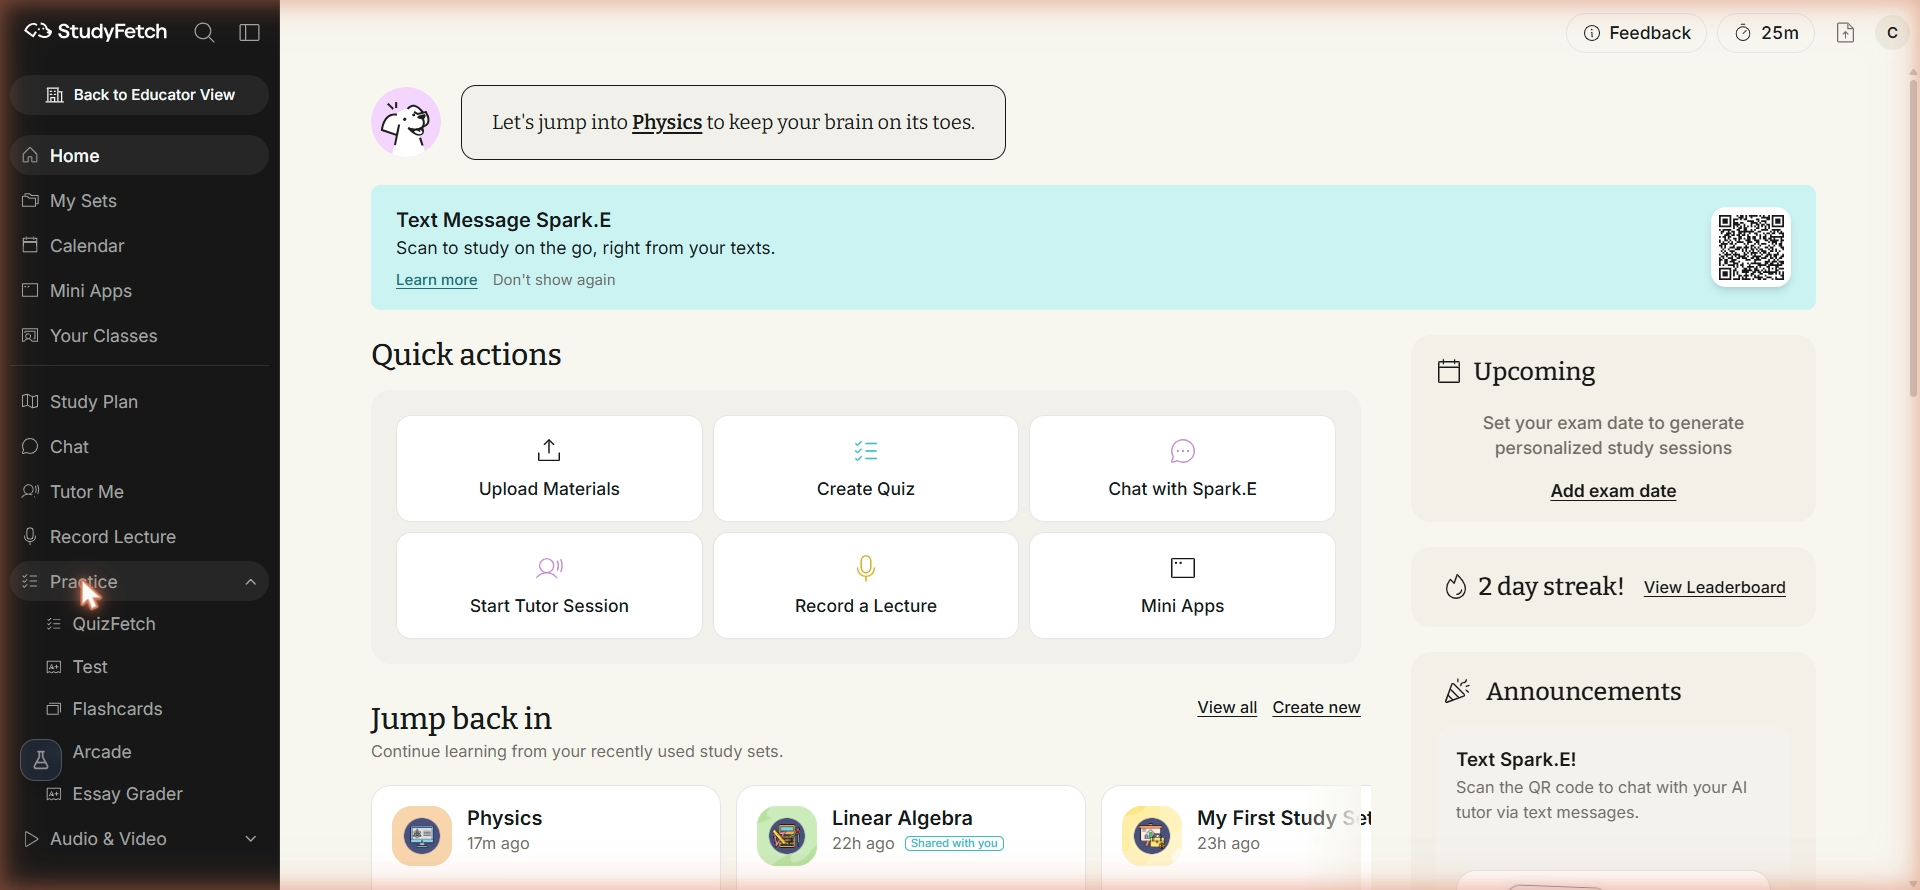Open My Sets in the sidebar
The image size is (1920, 890).
(x=139, y=200)
